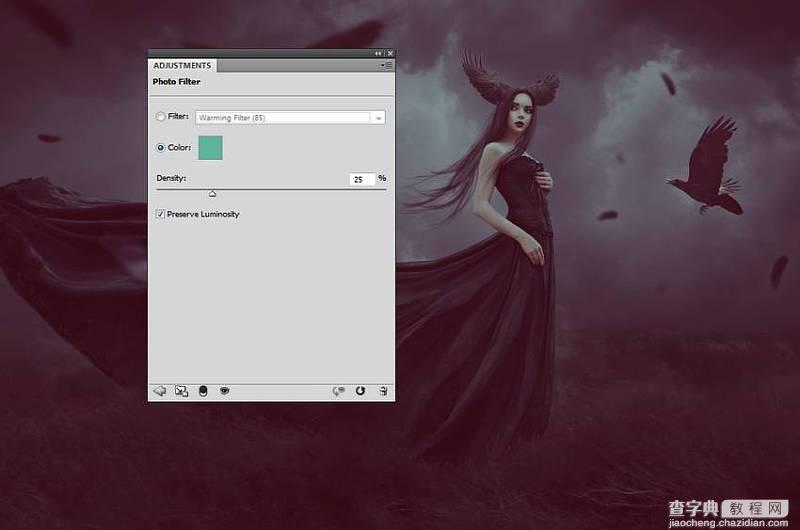Switch panel to expanded view icon

pos(181,391)
